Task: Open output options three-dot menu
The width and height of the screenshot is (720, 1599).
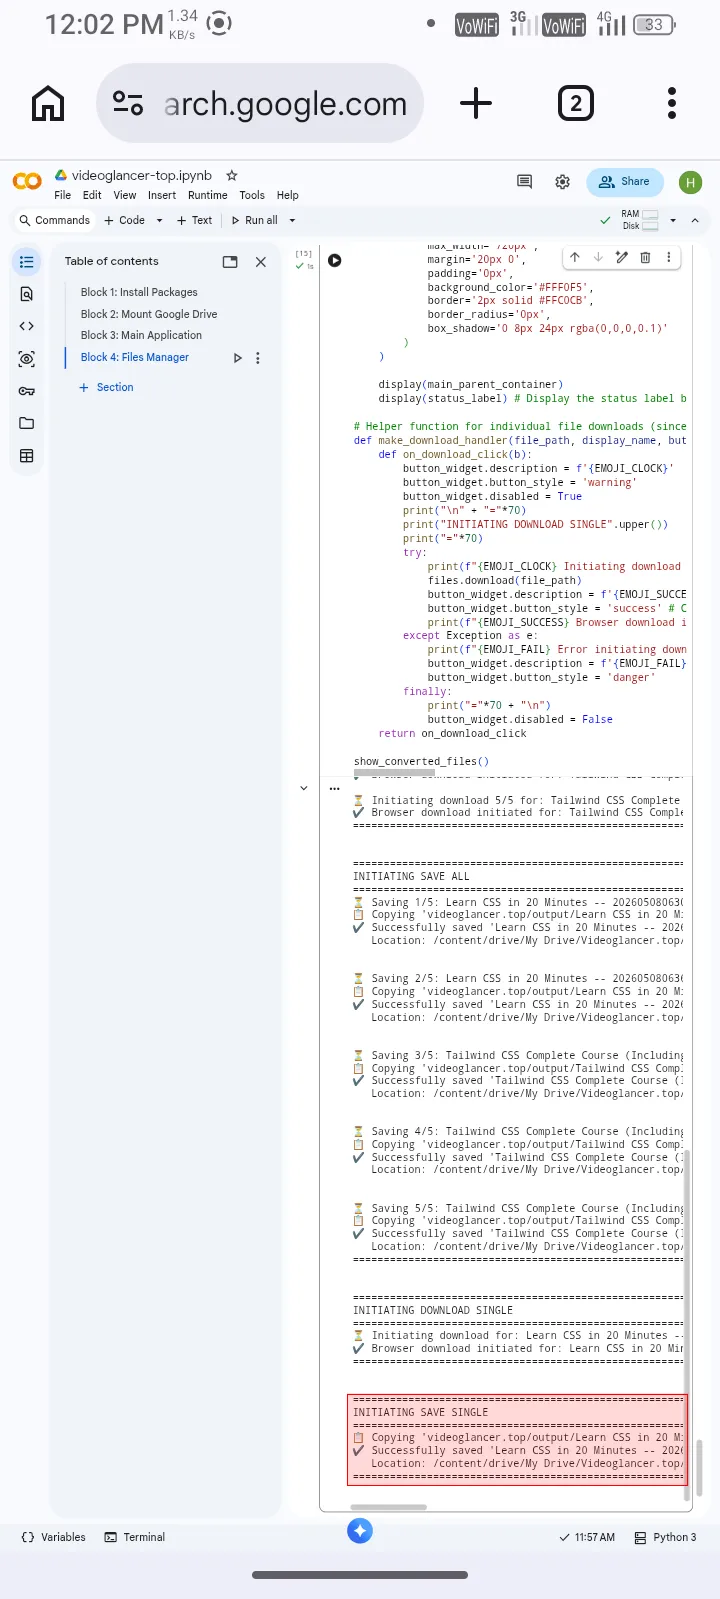Action: coord(335,788)
